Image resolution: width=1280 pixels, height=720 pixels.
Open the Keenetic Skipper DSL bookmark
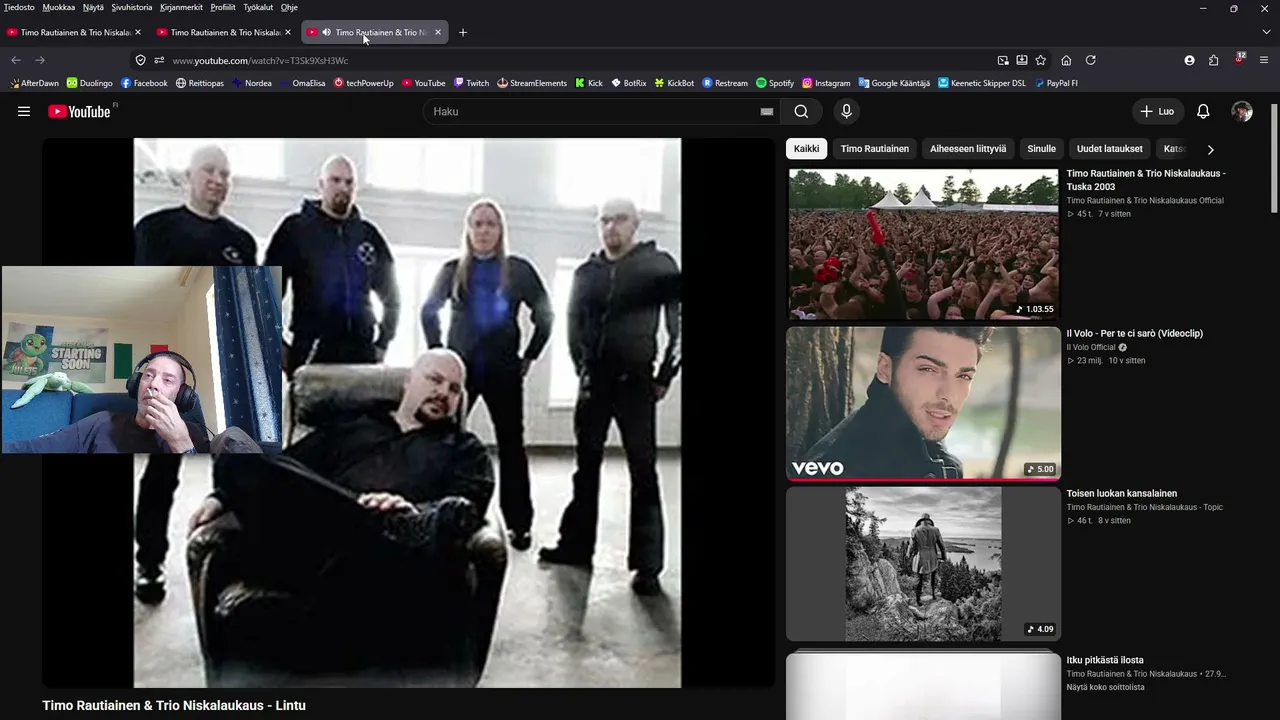pyautogui.click(x=982, y=83)
